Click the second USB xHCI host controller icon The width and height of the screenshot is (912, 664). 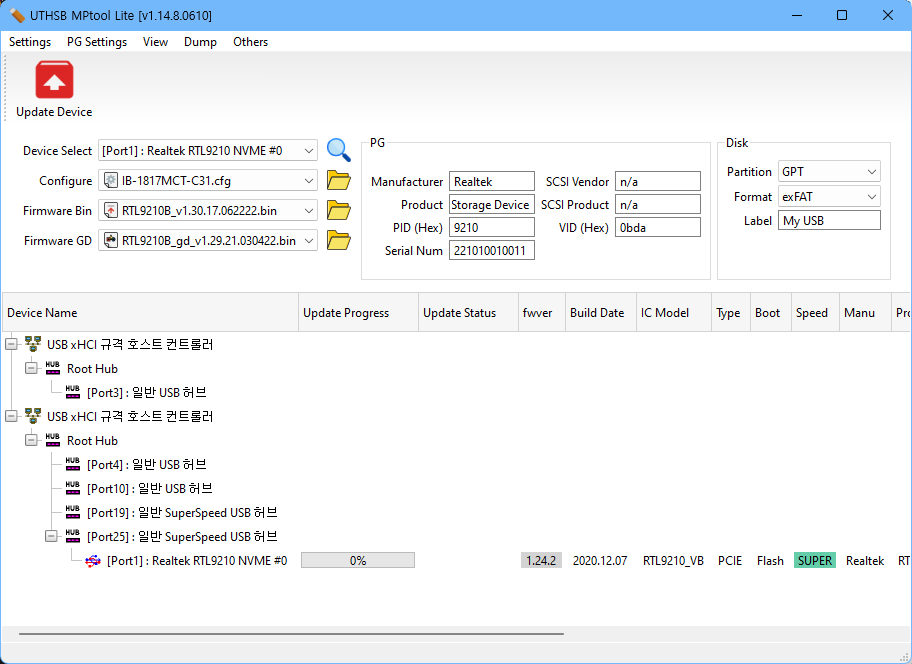click(x=33, y=416)
